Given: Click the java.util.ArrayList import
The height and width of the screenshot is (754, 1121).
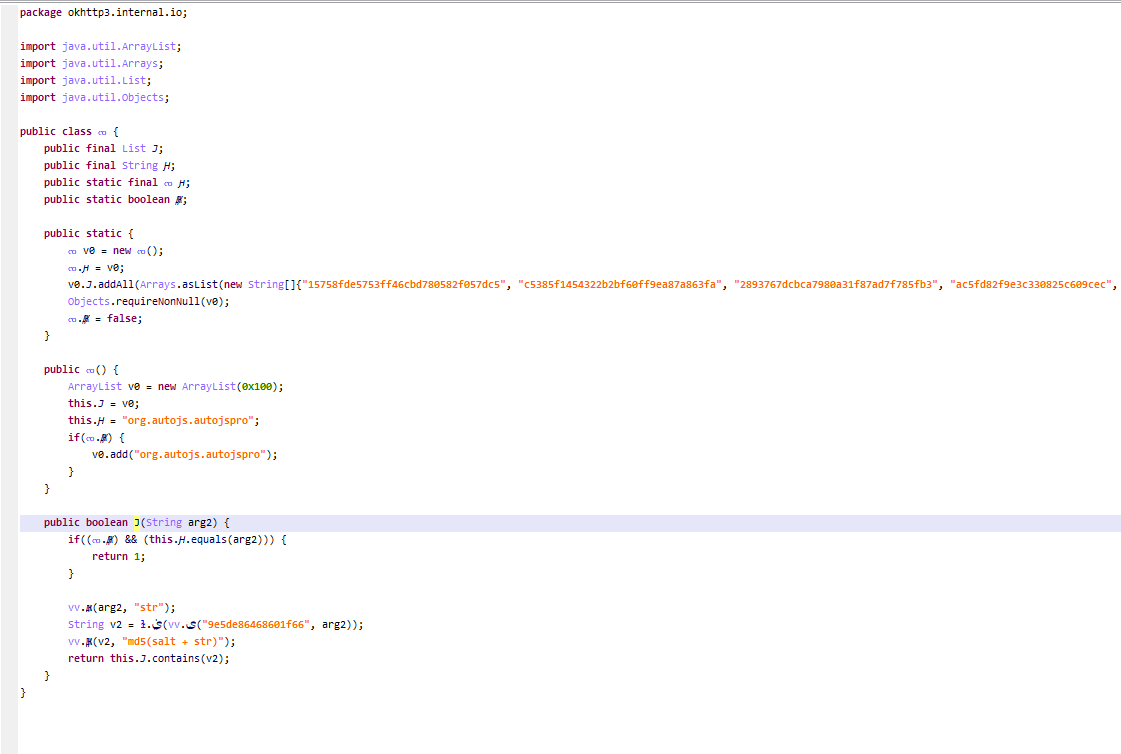Looking at the screenshot, I should point(122,46).
